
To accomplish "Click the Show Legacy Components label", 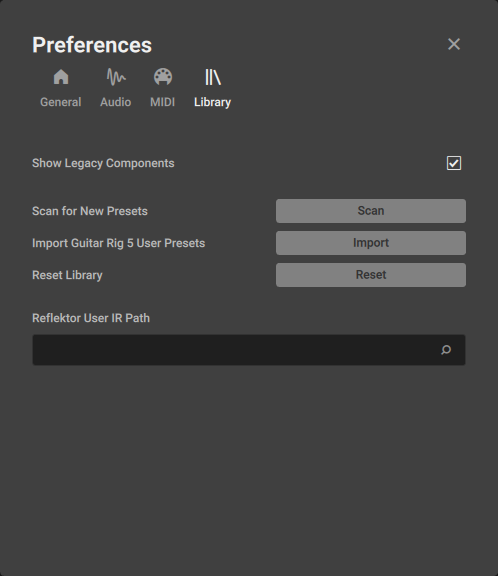I will pos(103,163).
